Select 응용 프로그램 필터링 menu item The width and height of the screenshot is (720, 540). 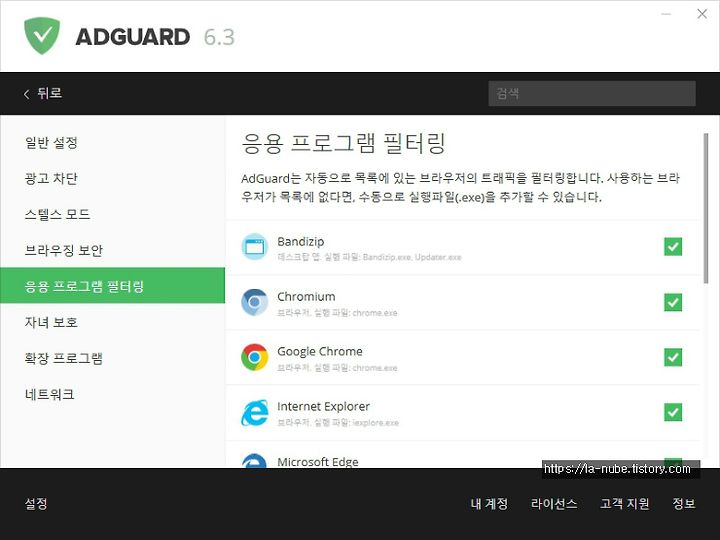click(113, 286)
